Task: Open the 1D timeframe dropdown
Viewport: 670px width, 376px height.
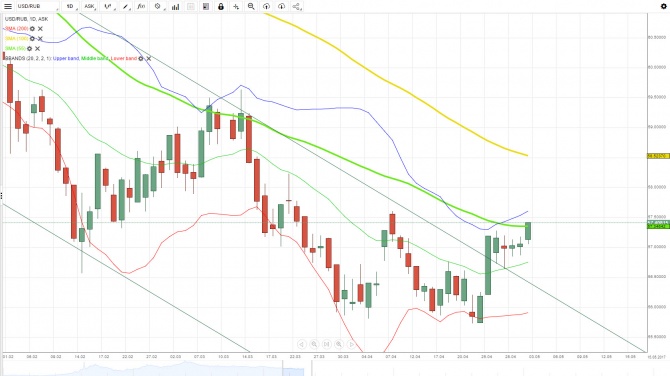Action: [71, 6]
